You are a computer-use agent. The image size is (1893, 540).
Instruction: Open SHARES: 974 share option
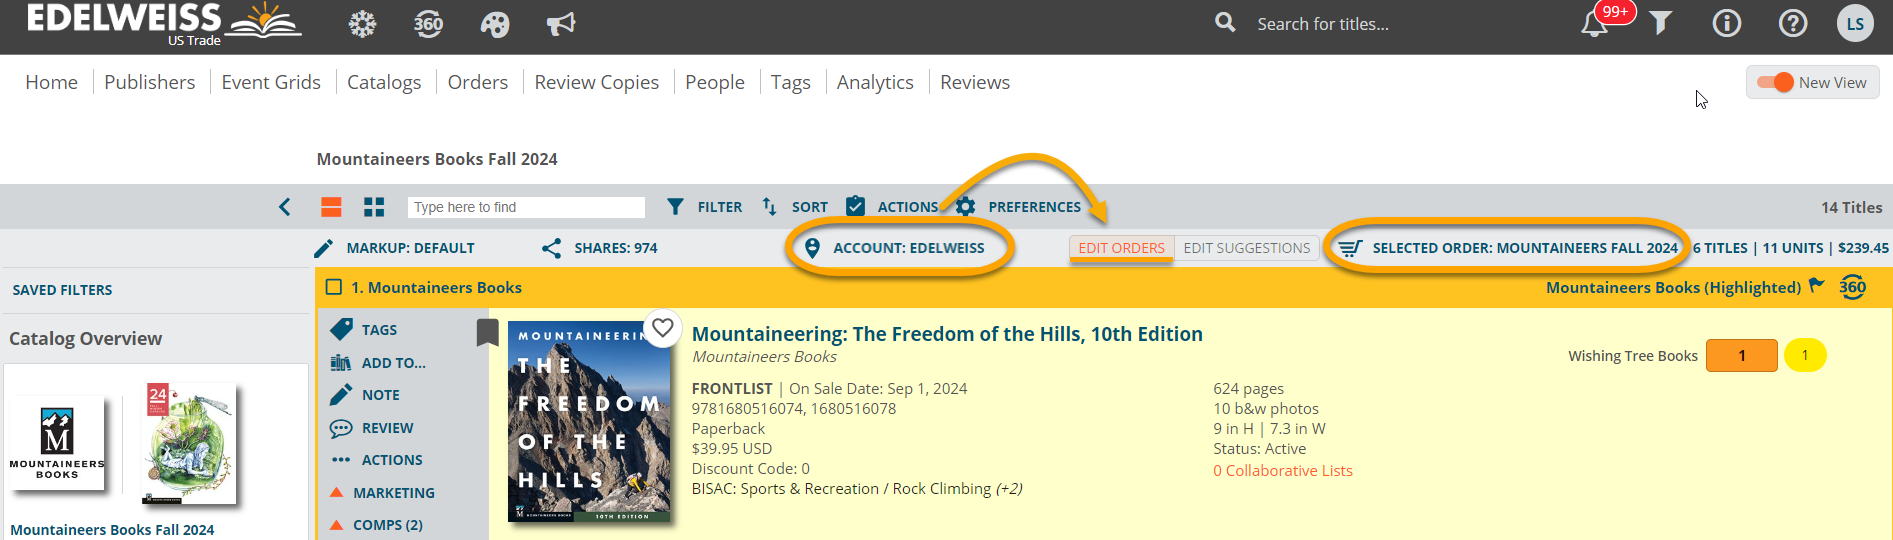click(599, 248)
